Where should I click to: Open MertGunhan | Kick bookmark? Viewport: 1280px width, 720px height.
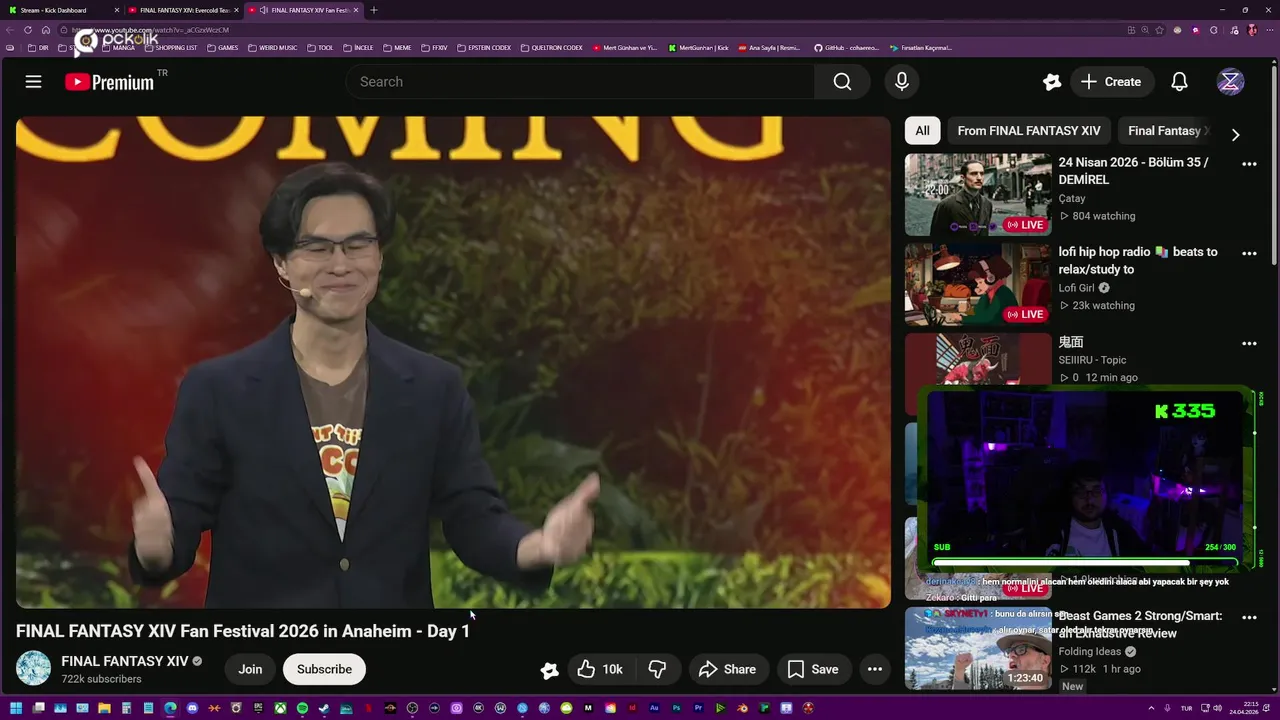coord(699,48)
